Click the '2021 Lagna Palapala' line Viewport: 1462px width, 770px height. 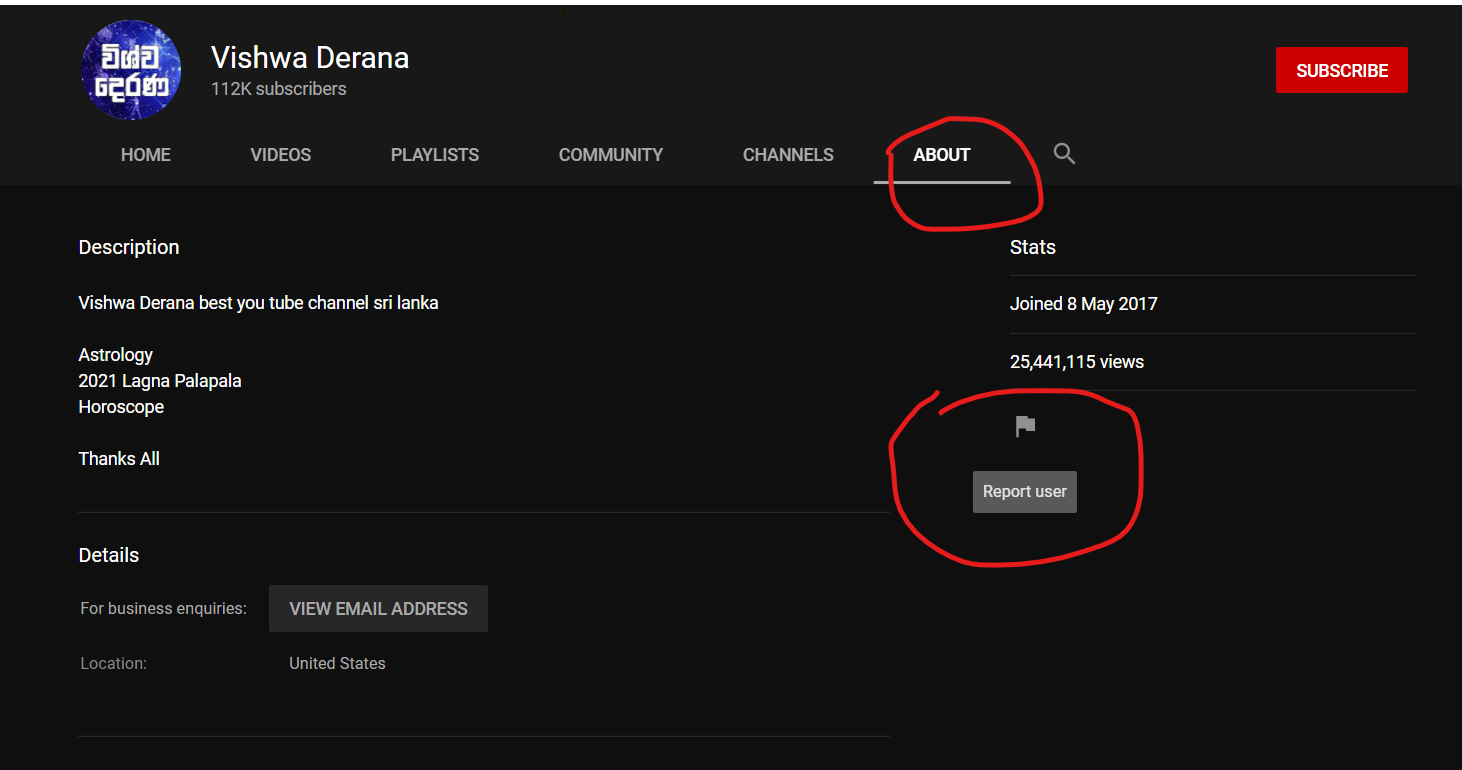pyautogui.click(x=160, y=381)
